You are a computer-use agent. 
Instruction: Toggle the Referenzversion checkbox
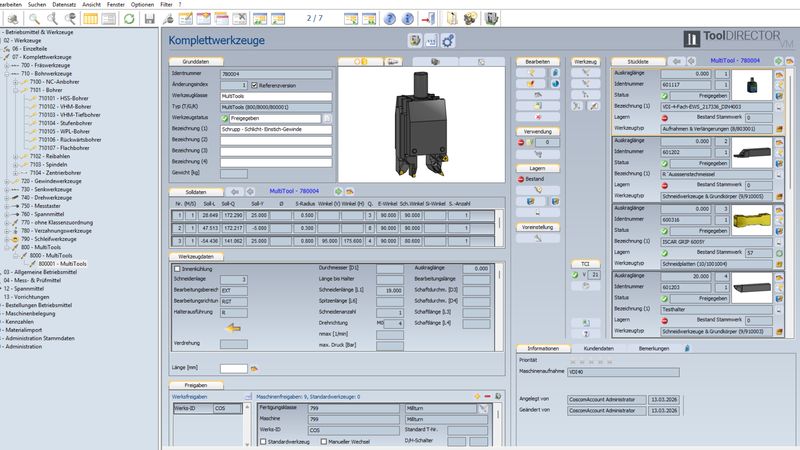(254, 85)
